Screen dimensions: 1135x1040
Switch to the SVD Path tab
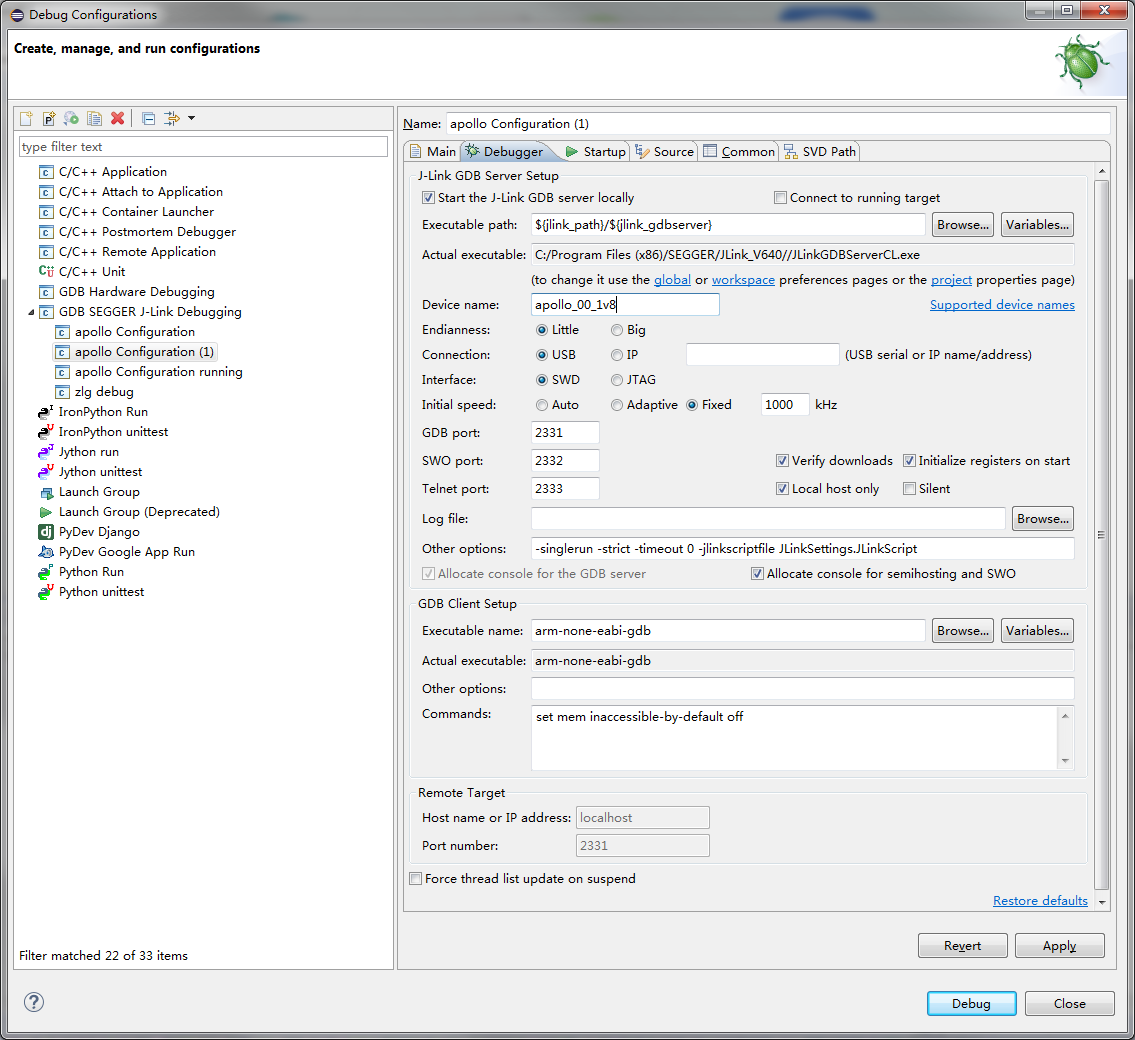click(820, 151)
